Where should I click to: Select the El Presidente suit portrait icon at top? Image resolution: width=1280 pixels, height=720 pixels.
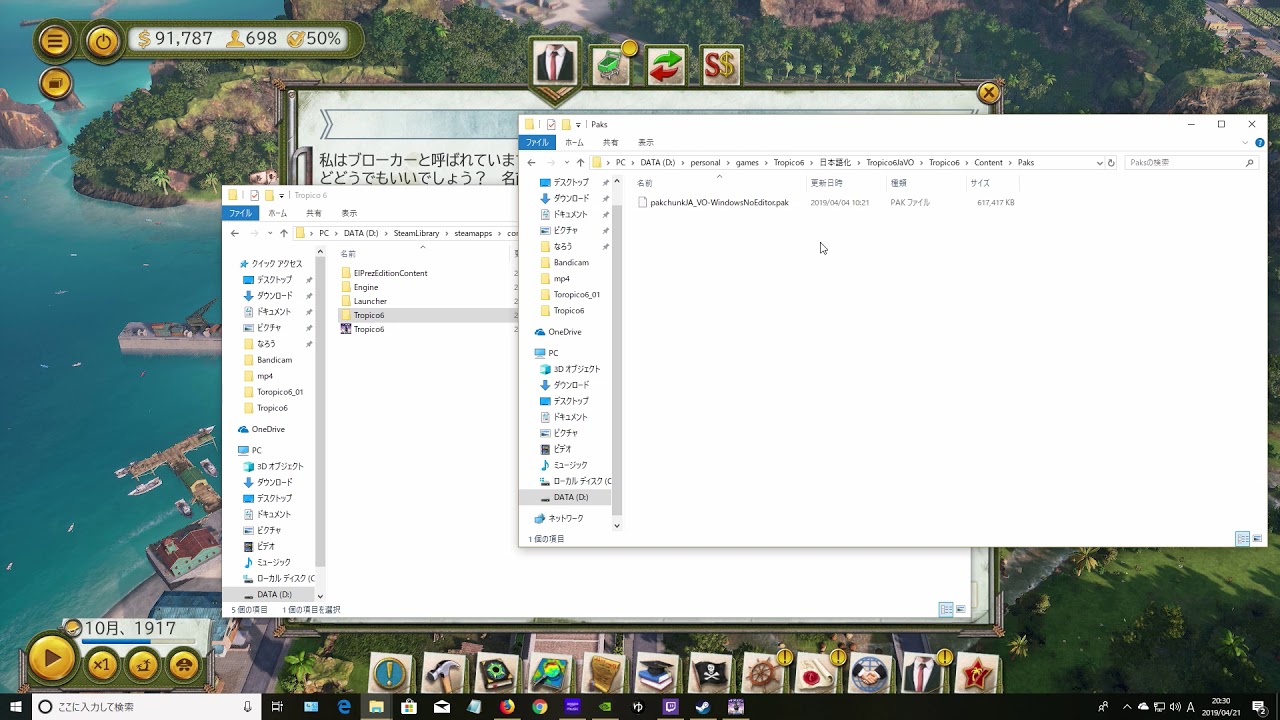(555, 65)
